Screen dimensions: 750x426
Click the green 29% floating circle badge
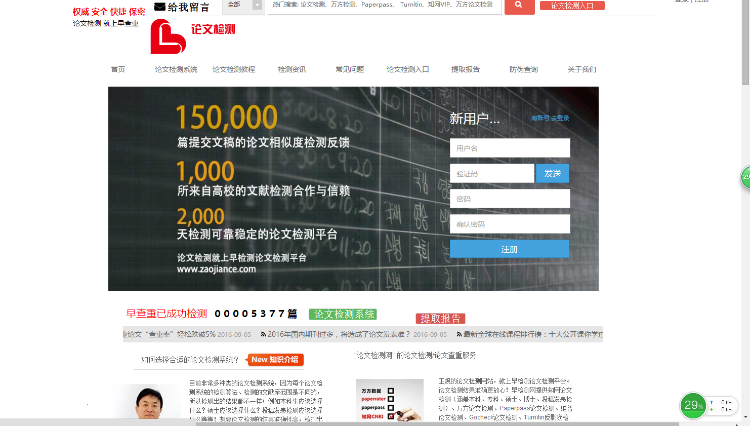(693, 405)
